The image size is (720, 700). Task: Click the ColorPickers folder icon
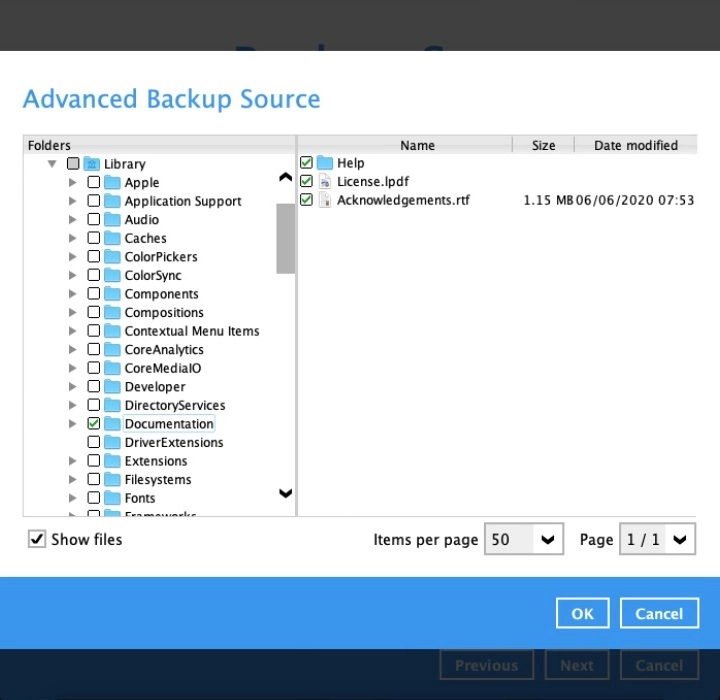tap(112, 256)
